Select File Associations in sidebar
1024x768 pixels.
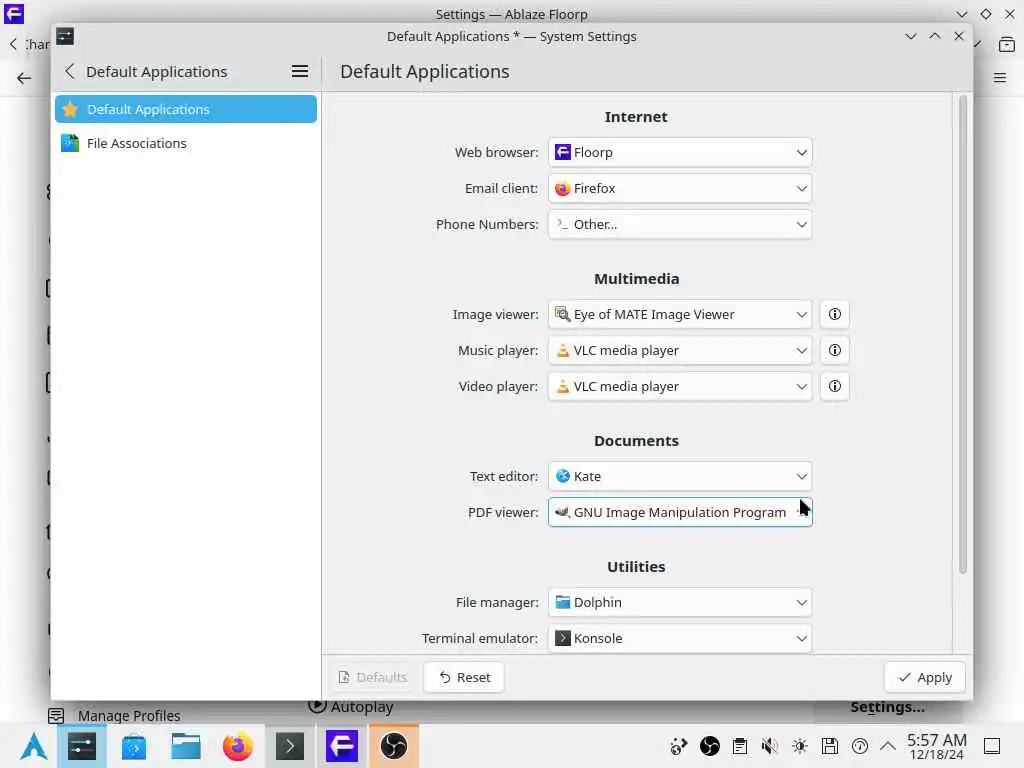[x=186, y=143]
